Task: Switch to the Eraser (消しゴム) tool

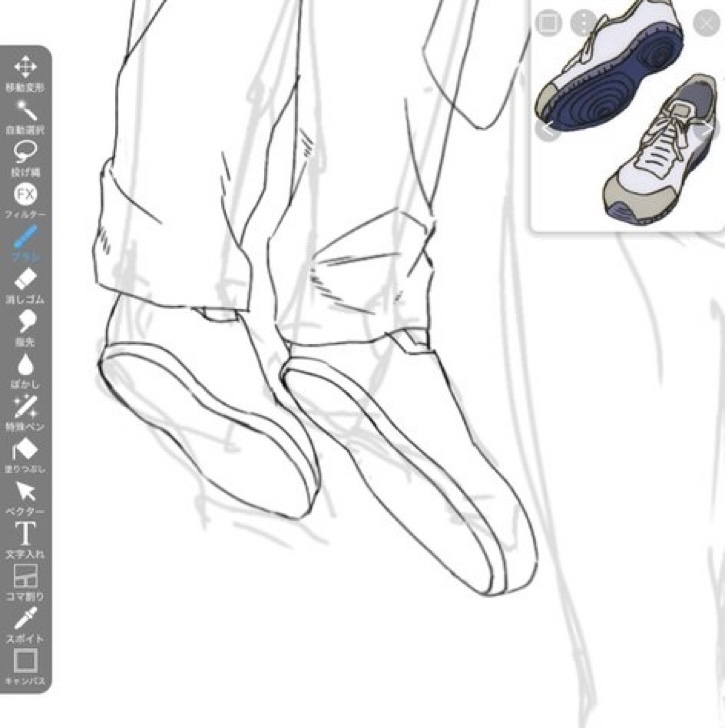Action: coord(25,280)
